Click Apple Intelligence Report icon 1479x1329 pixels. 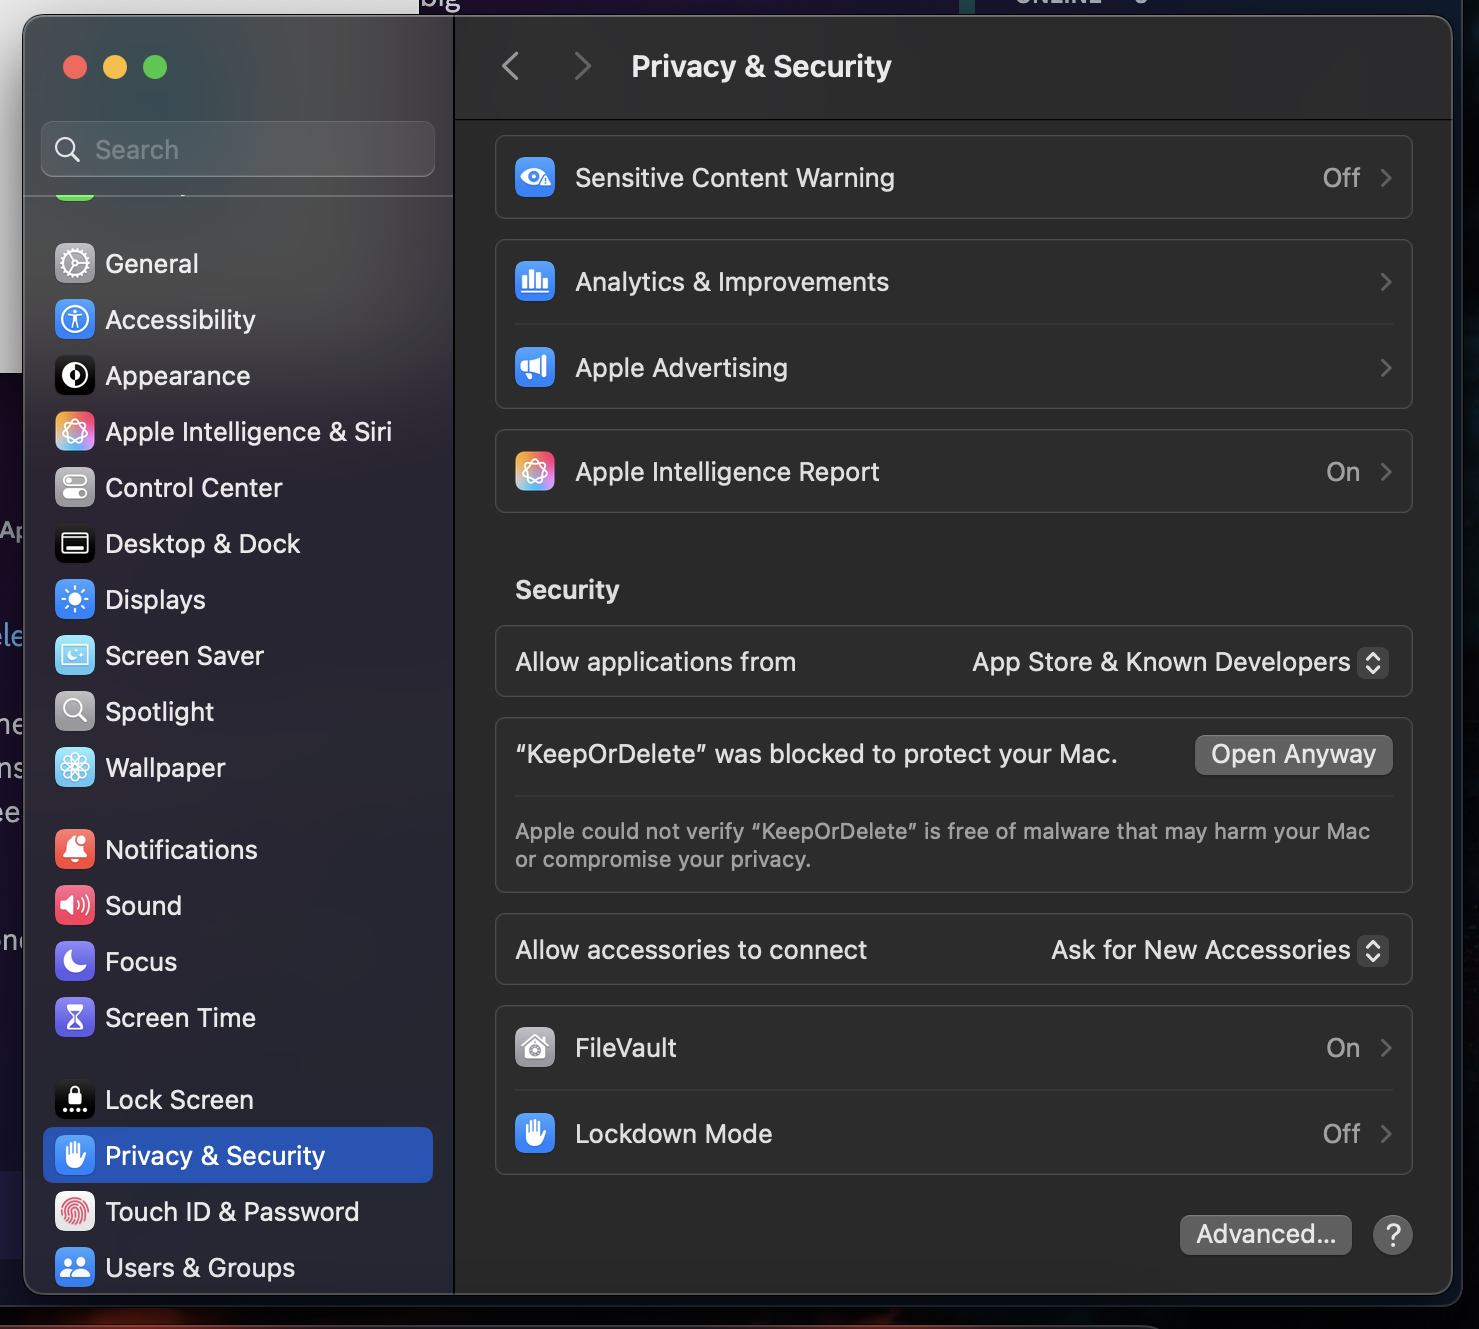point(535,472)
